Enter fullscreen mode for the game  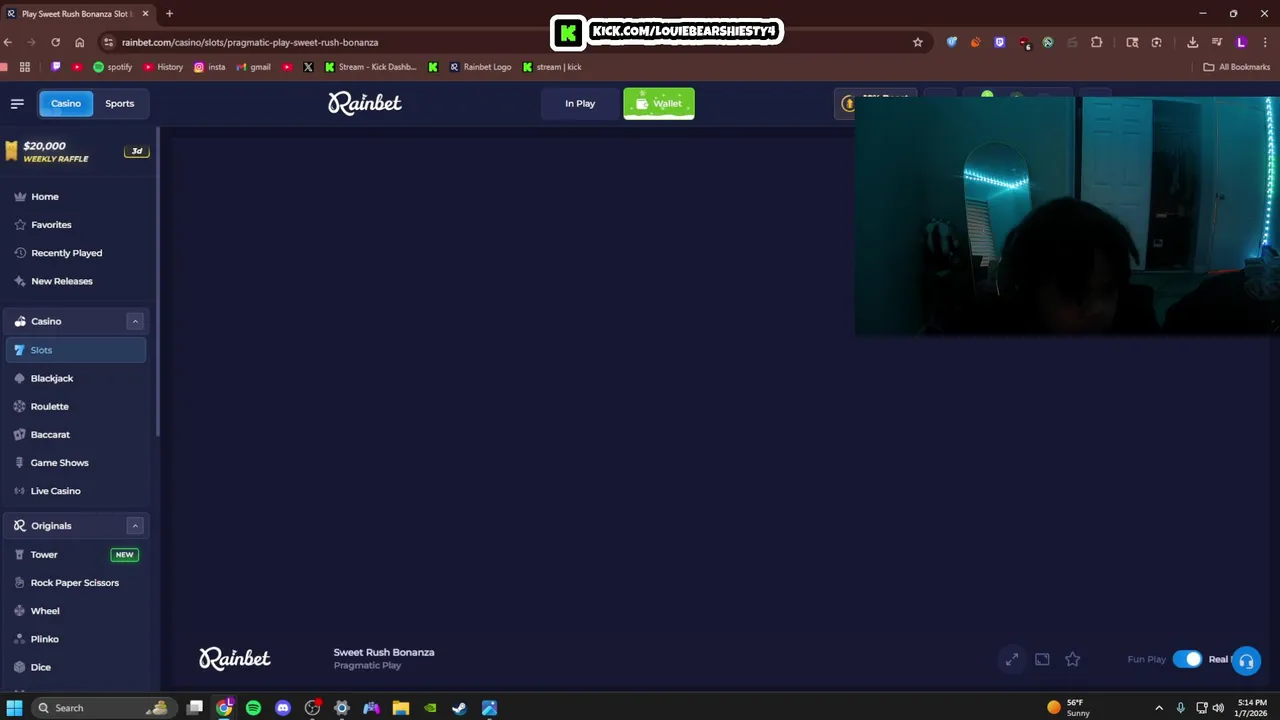pyautogui.click(x=1012, y=659)
